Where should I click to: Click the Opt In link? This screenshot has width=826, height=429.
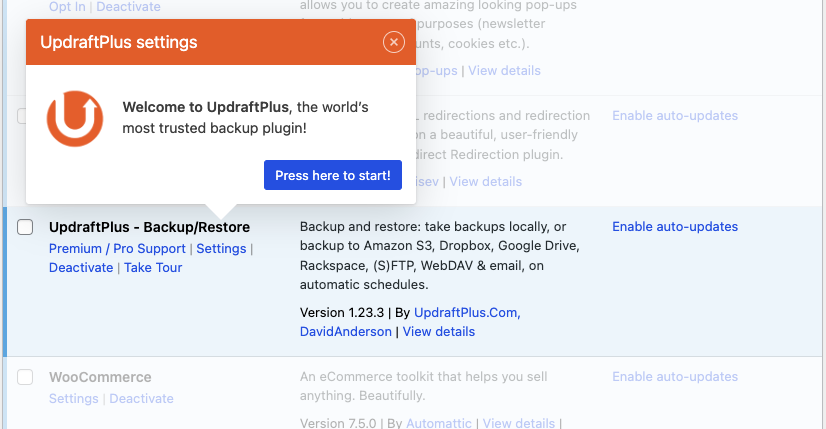click(x=67, y=7)
